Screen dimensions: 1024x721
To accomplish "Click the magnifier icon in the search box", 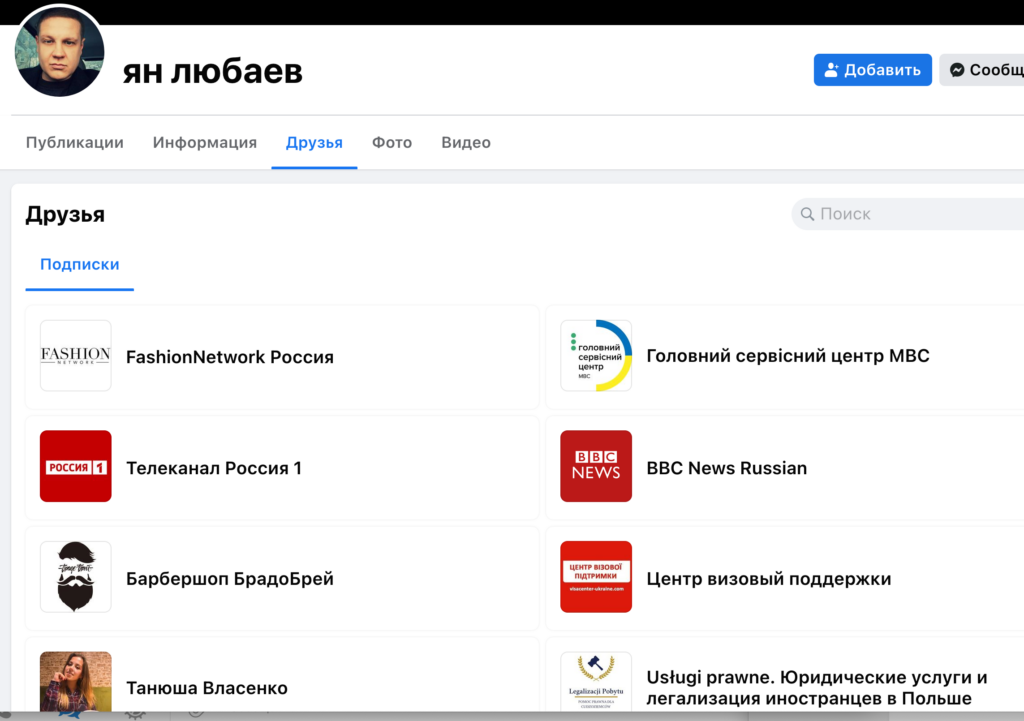I will (807, 214).
